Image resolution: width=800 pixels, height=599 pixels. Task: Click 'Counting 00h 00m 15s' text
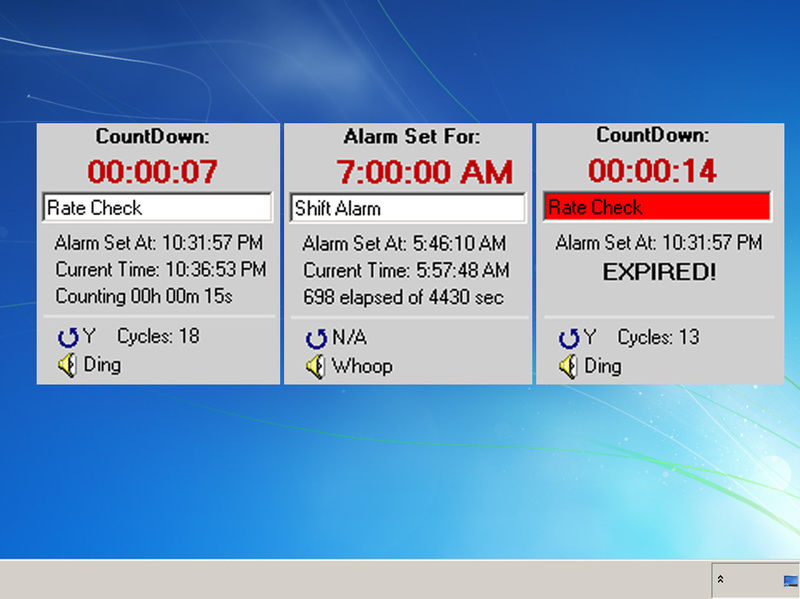pyautogui.click(x=144, y=296)
